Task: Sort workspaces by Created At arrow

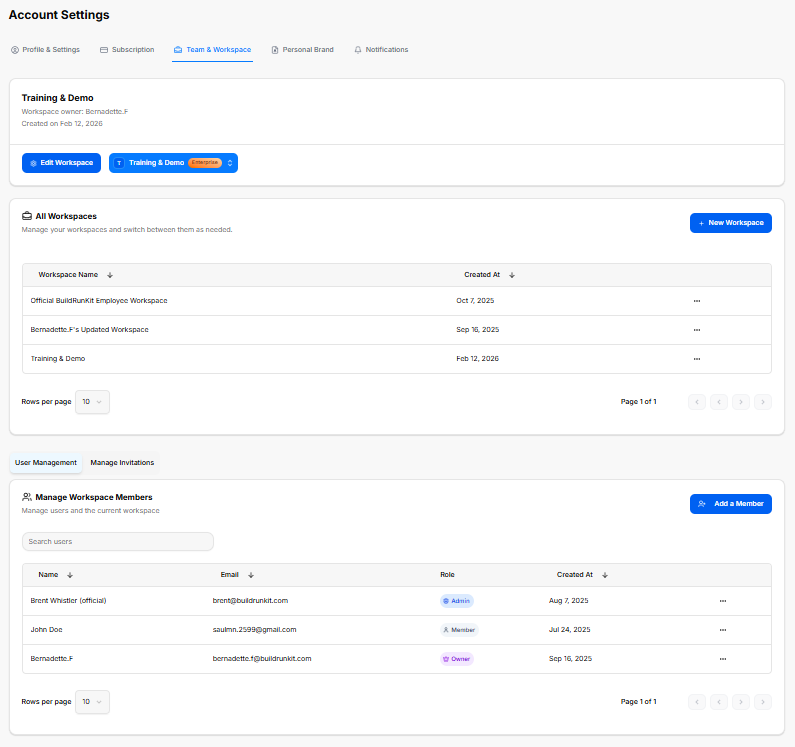Action: [x=512, y=275]
